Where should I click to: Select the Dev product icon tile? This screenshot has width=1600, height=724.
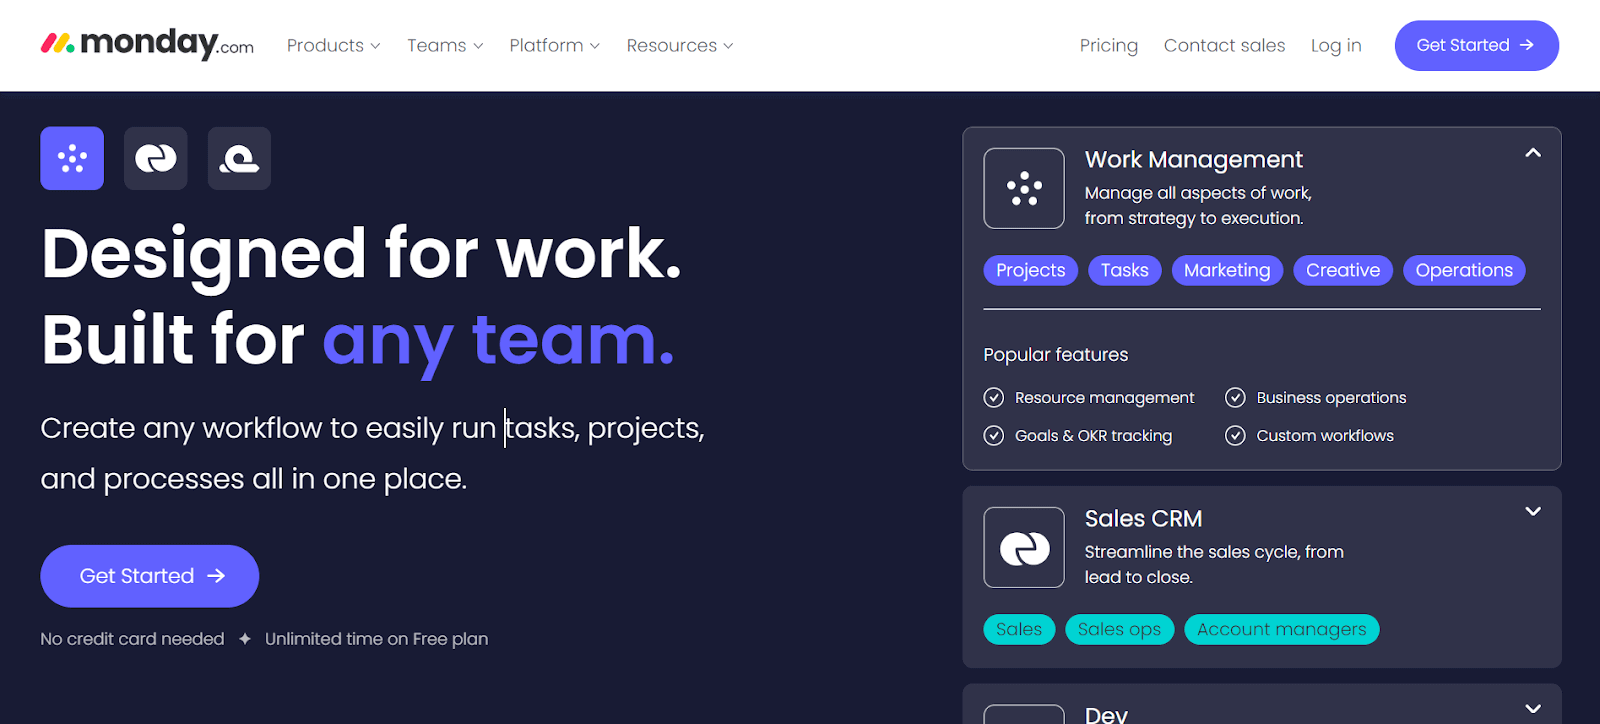(x=240, y=158)
